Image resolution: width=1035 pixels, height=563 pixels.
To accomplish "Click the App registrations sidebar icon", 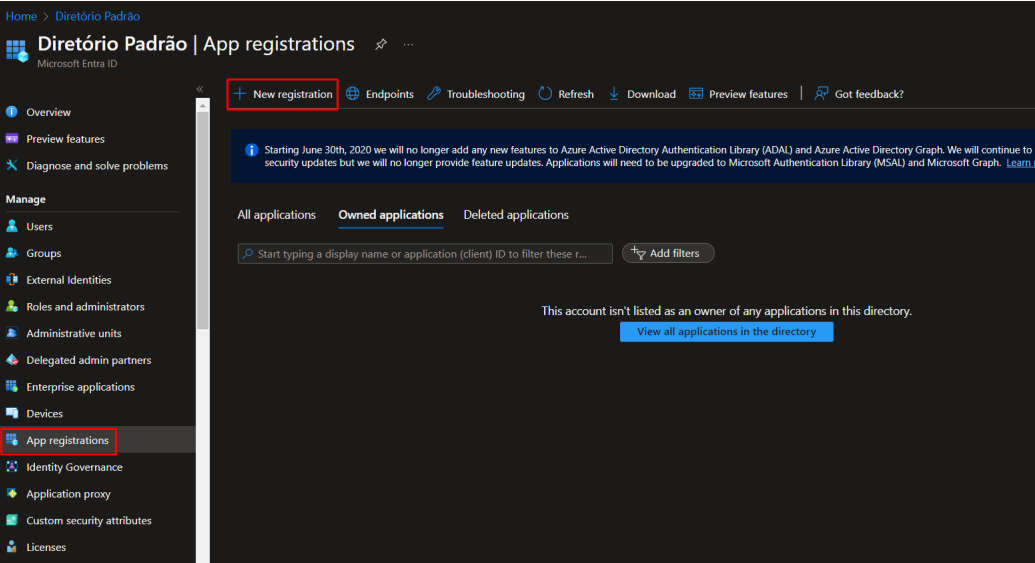I will pos(12,440).
